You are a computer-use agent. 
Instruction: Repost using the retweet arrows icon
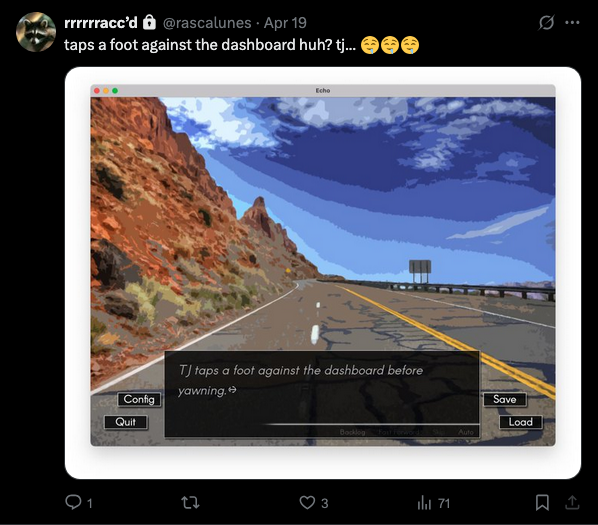(190, 503)
